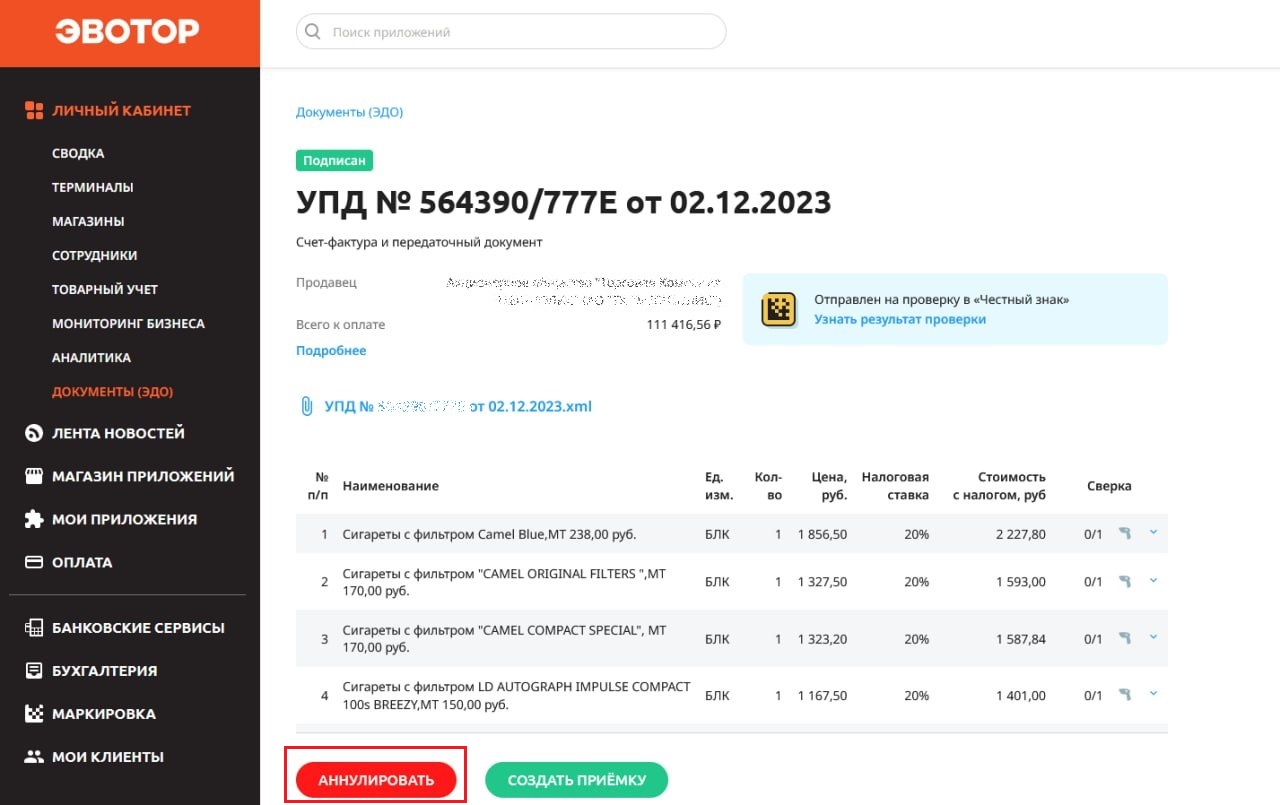This screenshot has height=805, width=1280.
Task: Open Личный кабинет menu section
Action: [121, 111]
